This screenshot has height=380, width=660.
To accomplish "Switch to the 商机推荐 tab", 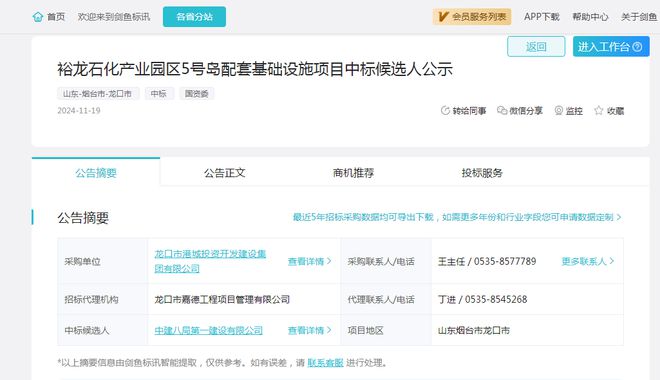I will pyautogui.click(x=354, y=173).
